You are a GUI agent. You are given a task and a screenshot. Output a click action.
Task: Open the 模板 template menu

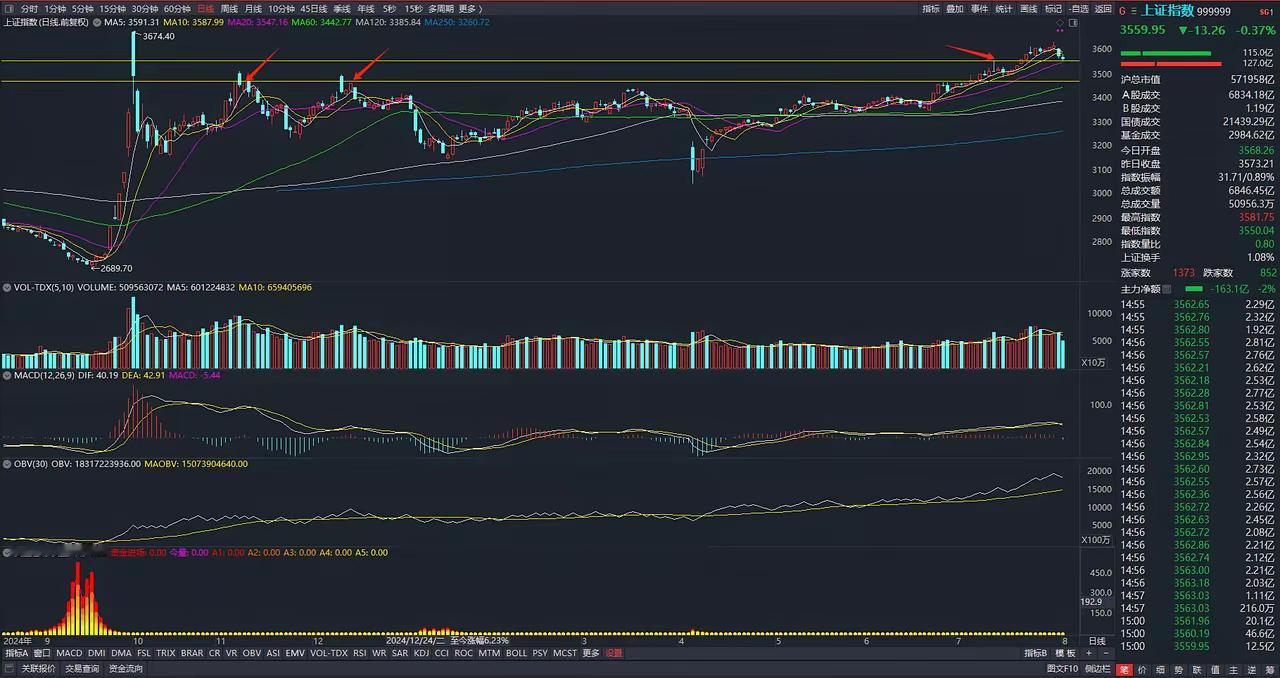(1065, 653)
